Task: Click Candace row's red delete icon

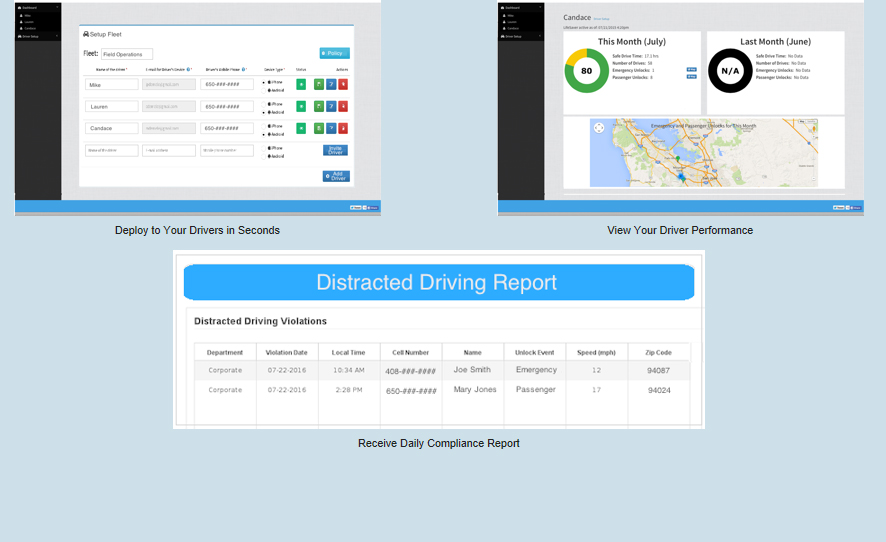Action: tap(343, 128)
